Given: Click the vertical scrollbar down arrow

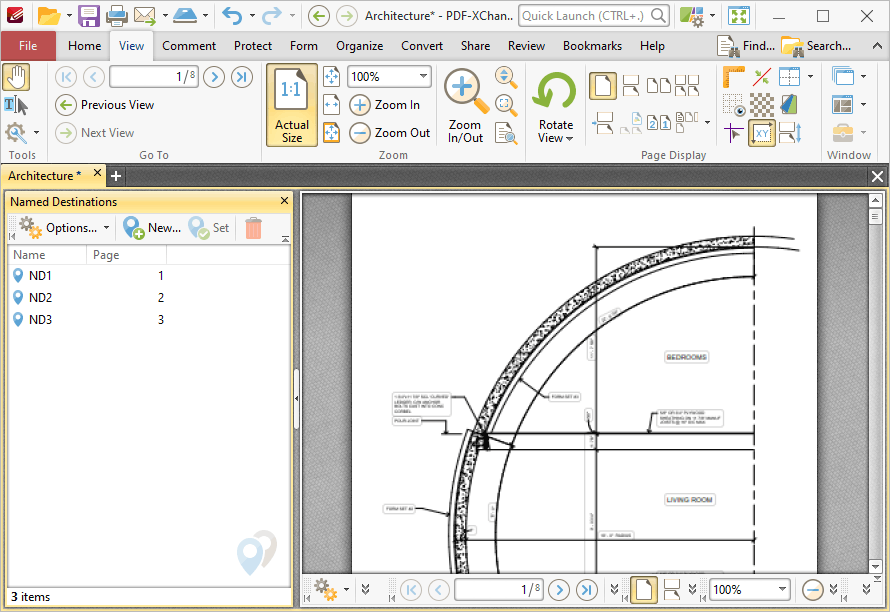Looking at the screenshot, I should 875,566.
